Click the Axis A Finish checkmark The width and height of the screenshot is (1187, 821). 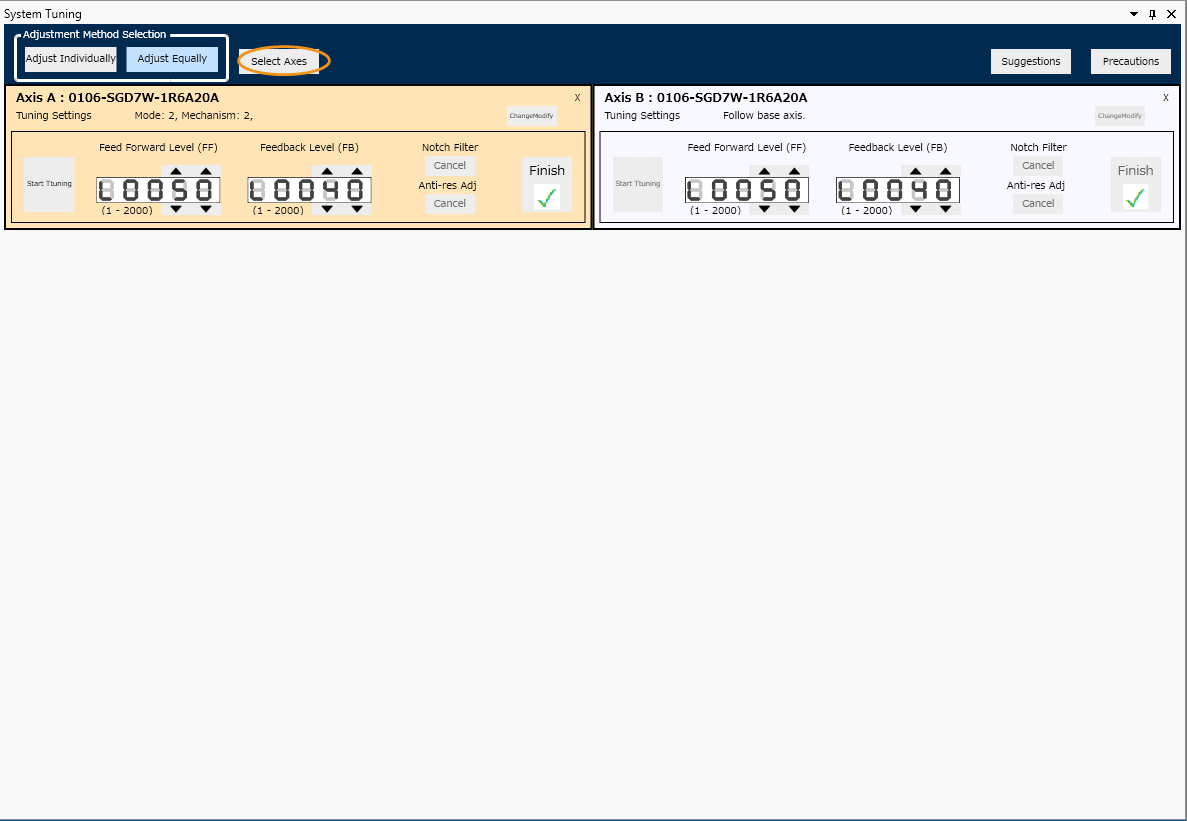coord(546,197)
